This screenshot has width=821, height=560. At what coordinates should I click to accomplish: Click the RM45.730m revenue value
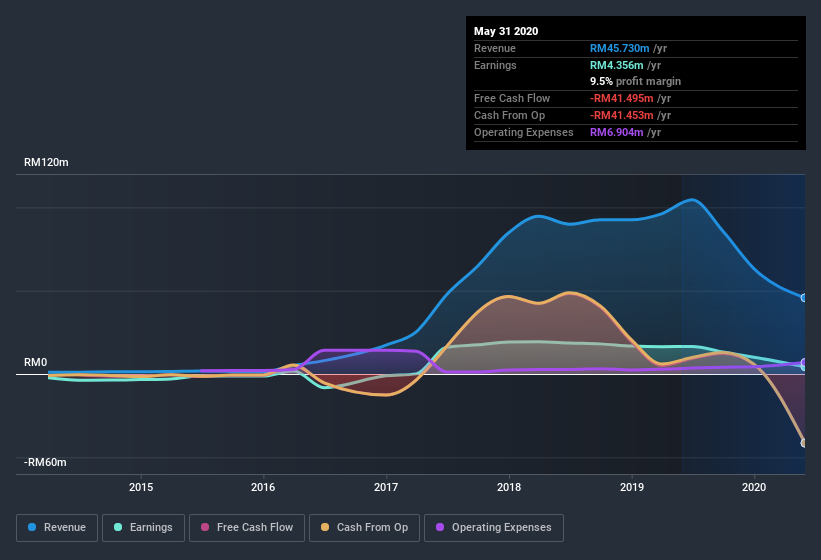(x=619, y=48)
